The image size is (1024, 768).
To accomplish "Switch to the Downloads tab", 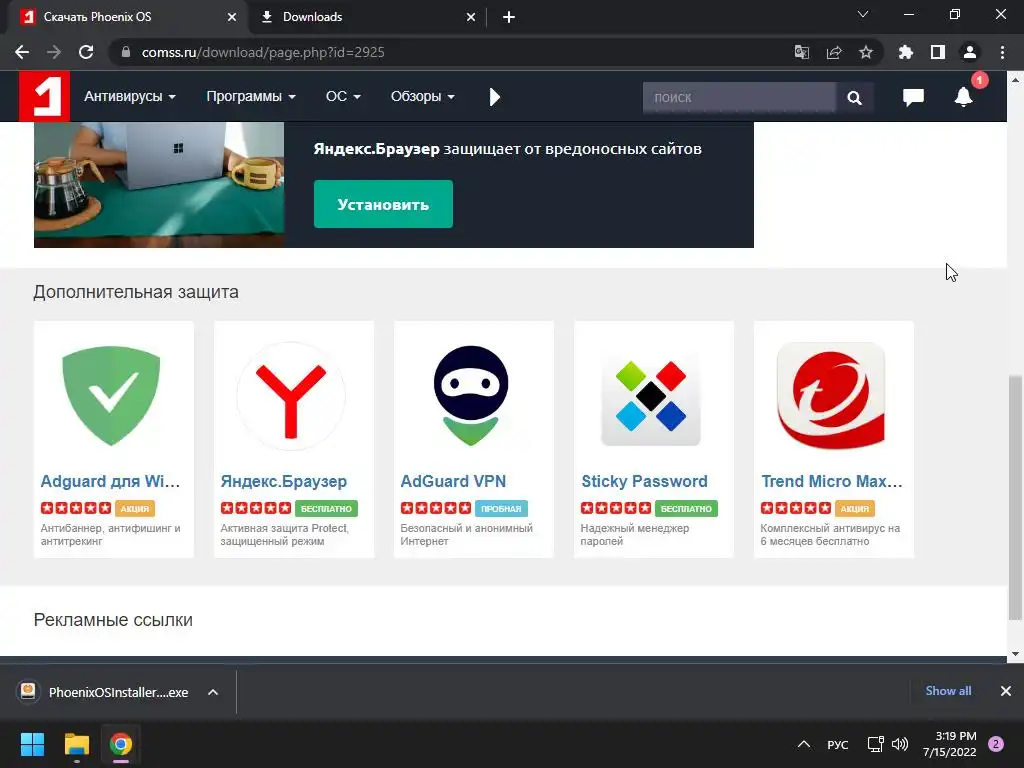I will pos(367,17).
